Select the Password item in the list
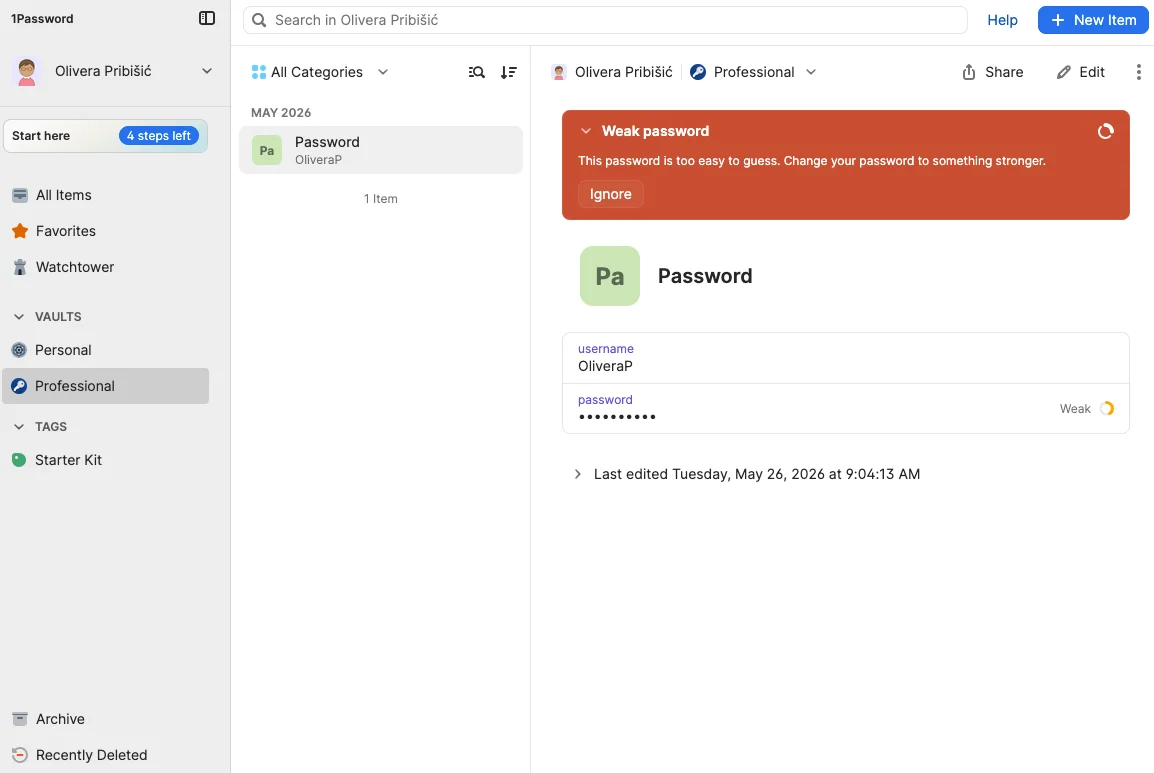The width and height of the screenshot is (1154, 773). 380,150
